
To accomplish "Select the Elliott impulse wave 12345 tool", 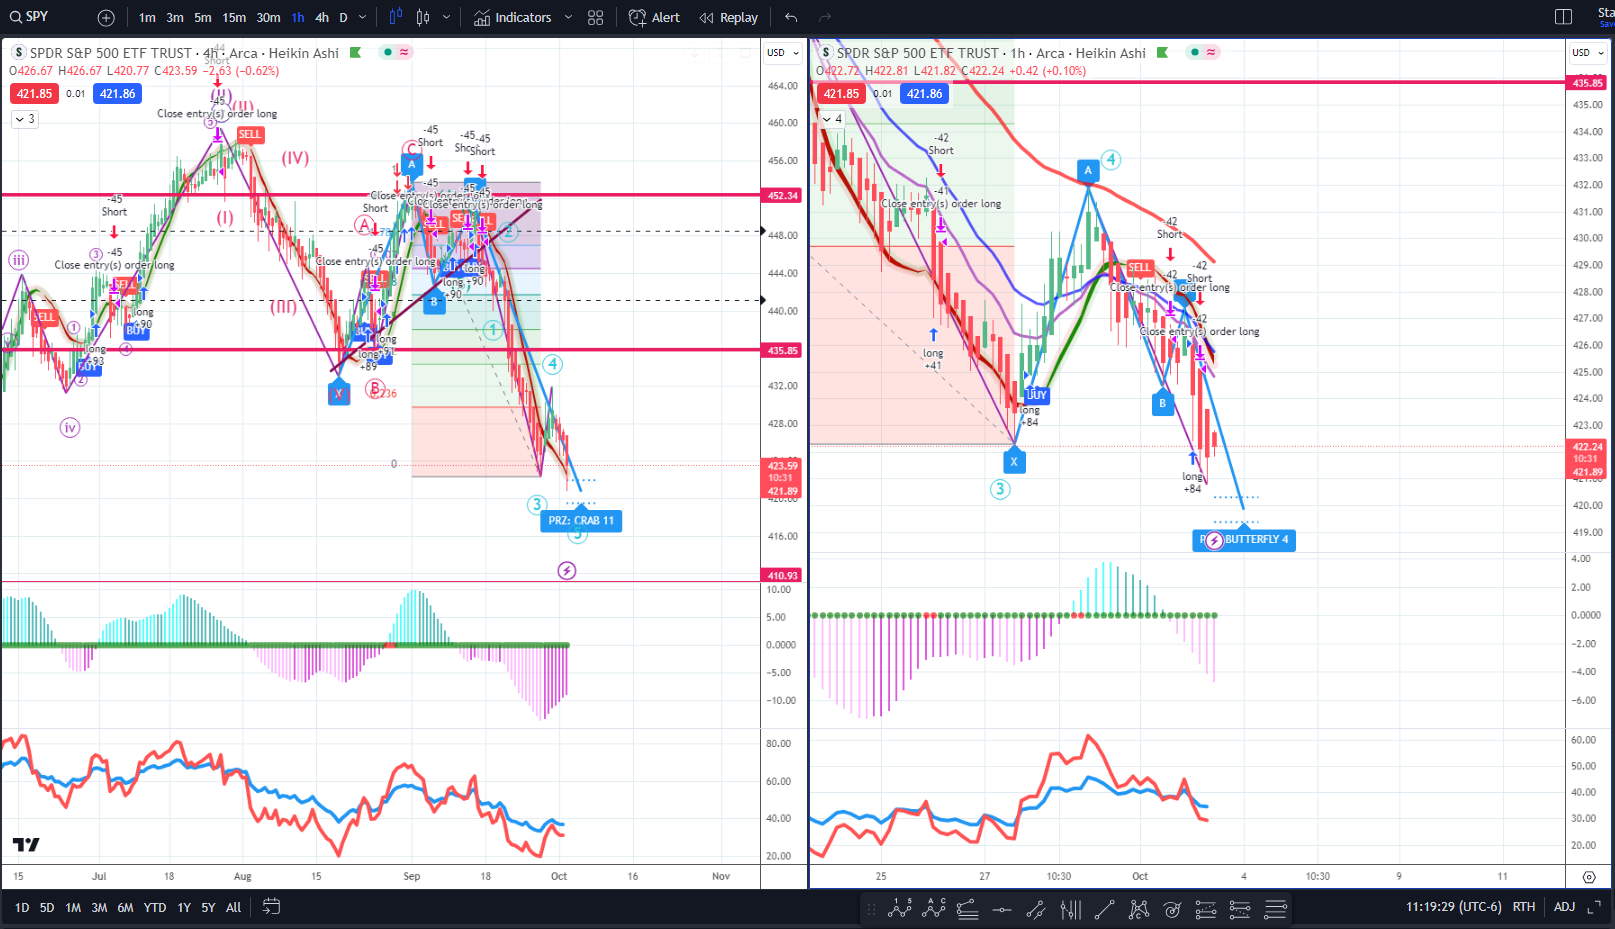I will click(x=900, y=909).
